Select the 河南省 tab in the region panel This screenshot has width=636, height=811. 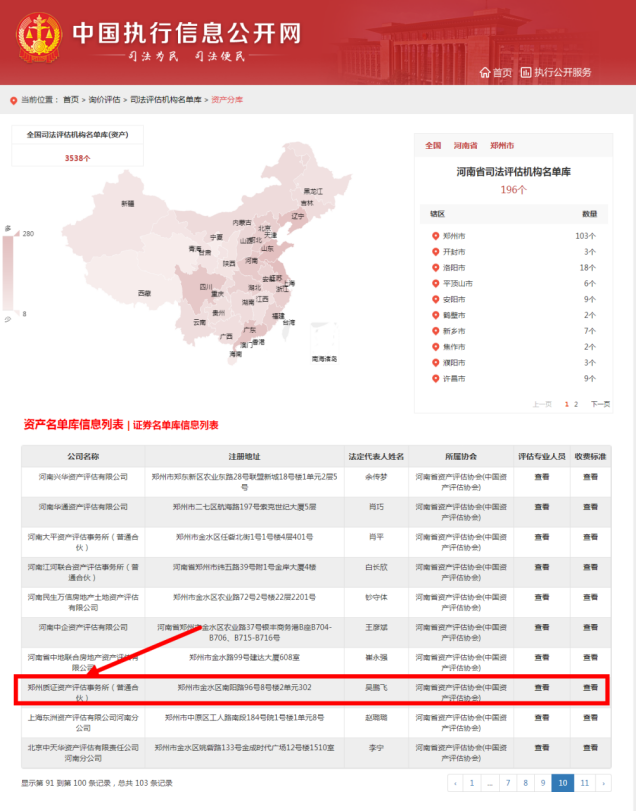click(x=465, y=145)
